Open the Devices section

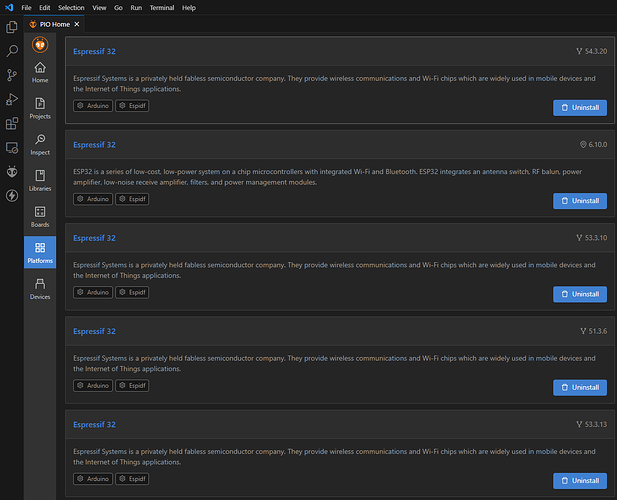[40, 289]
